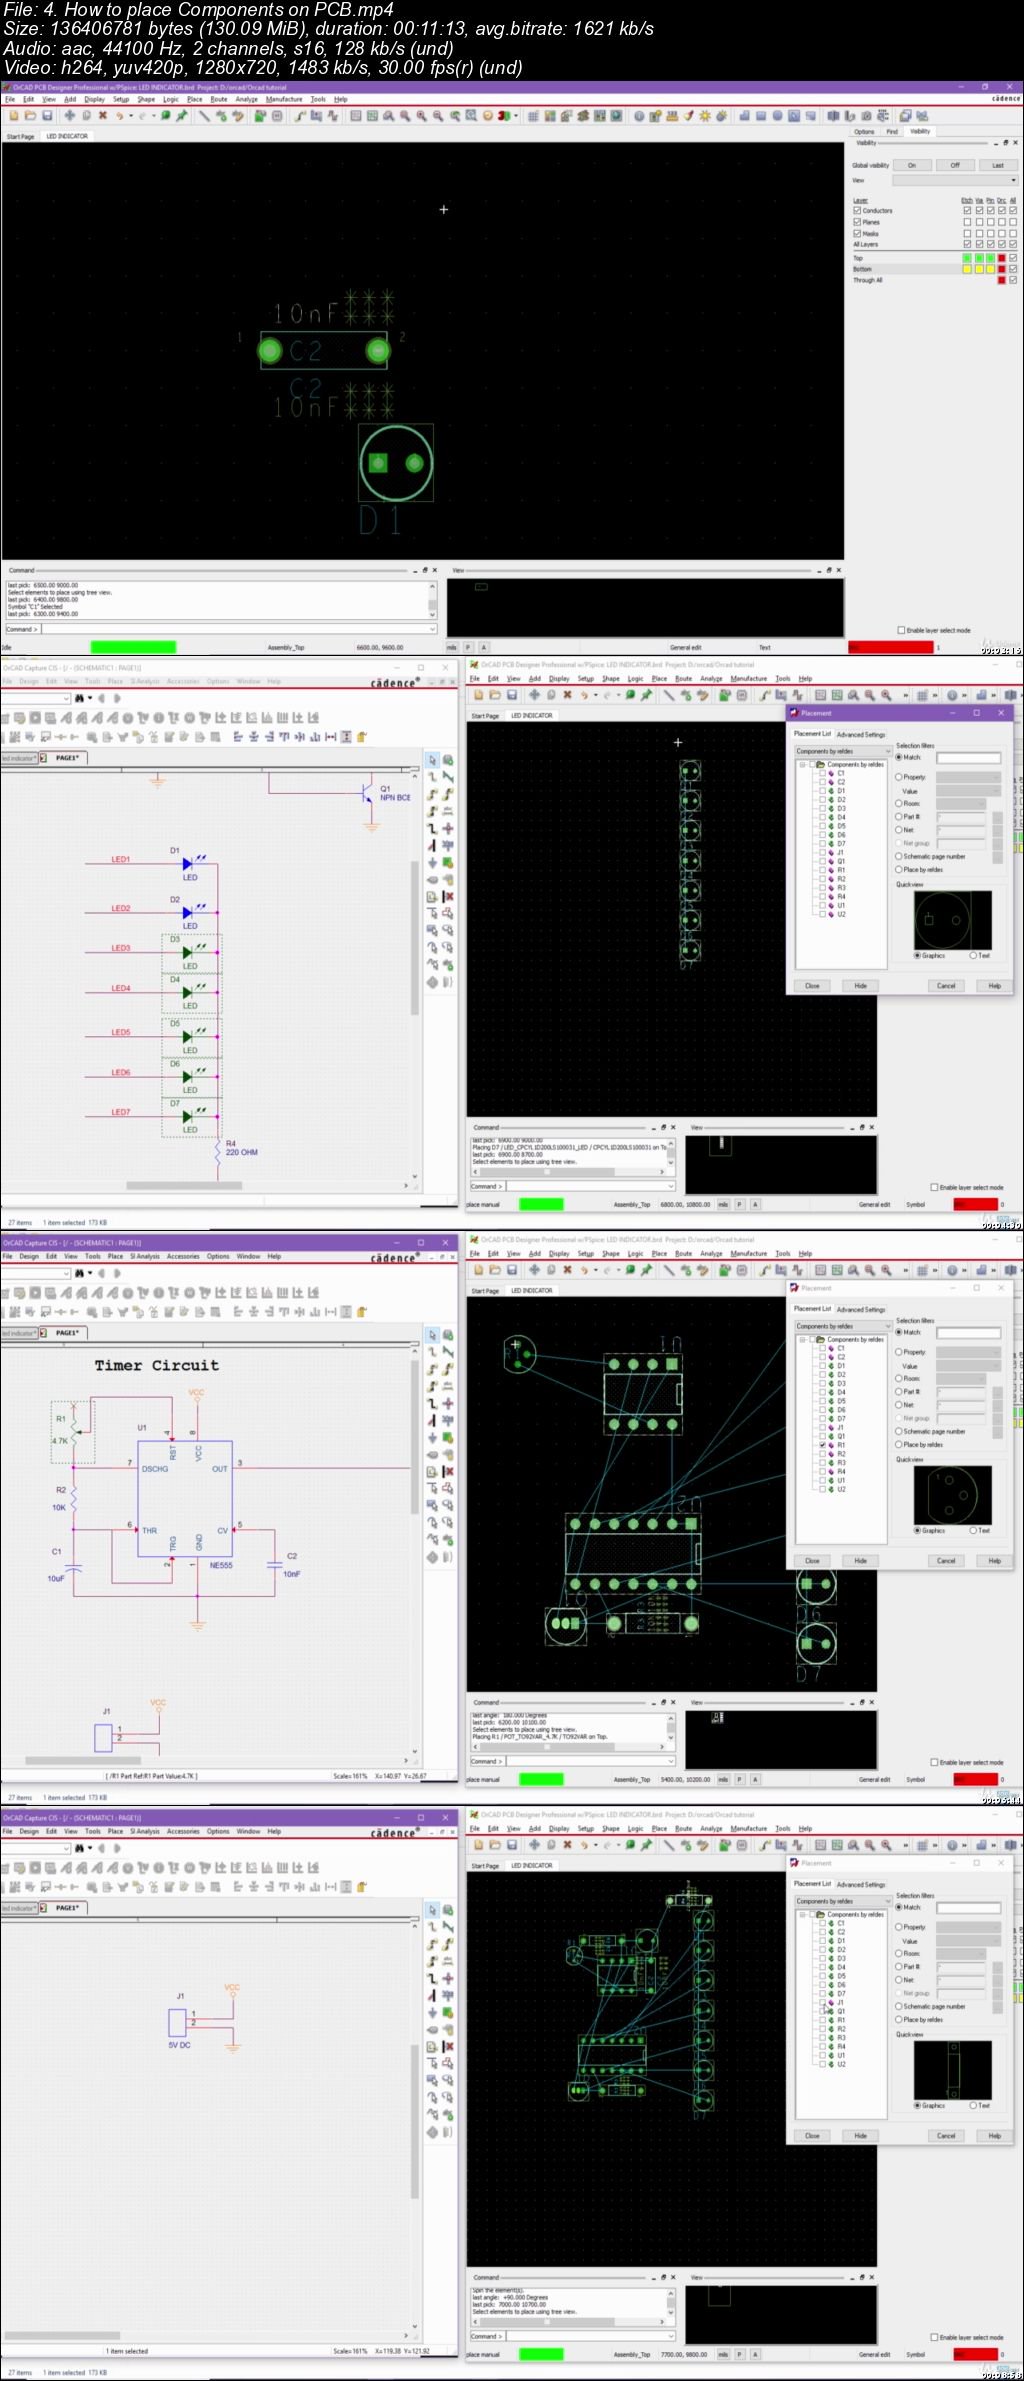Check the C1 component box in the LED-strip frame Placement list
The width and height of the screenshot is (1024, 2381).
823,773
